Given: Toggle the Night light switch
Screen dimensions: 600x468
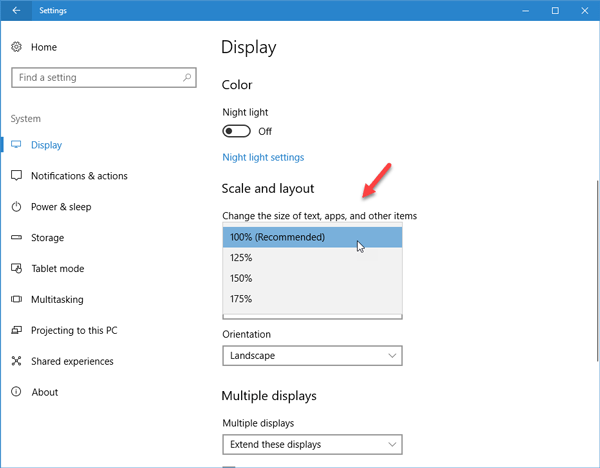Looking at the screenshot, I should [236, 131].
